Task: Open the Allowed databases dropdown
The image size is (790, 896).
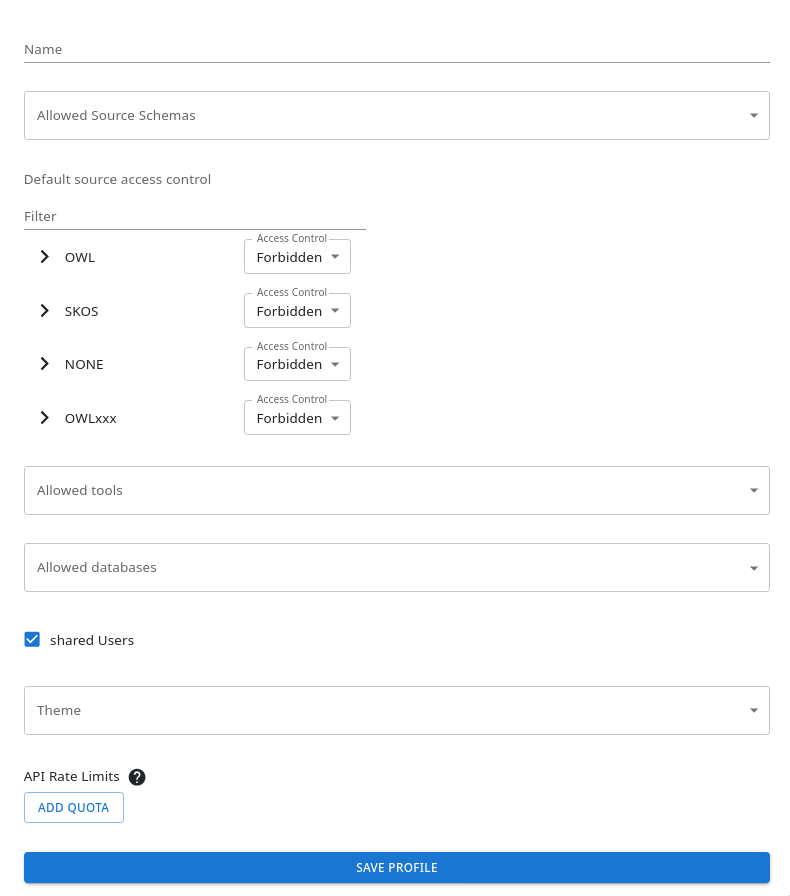Action: [x=397, y=567]
